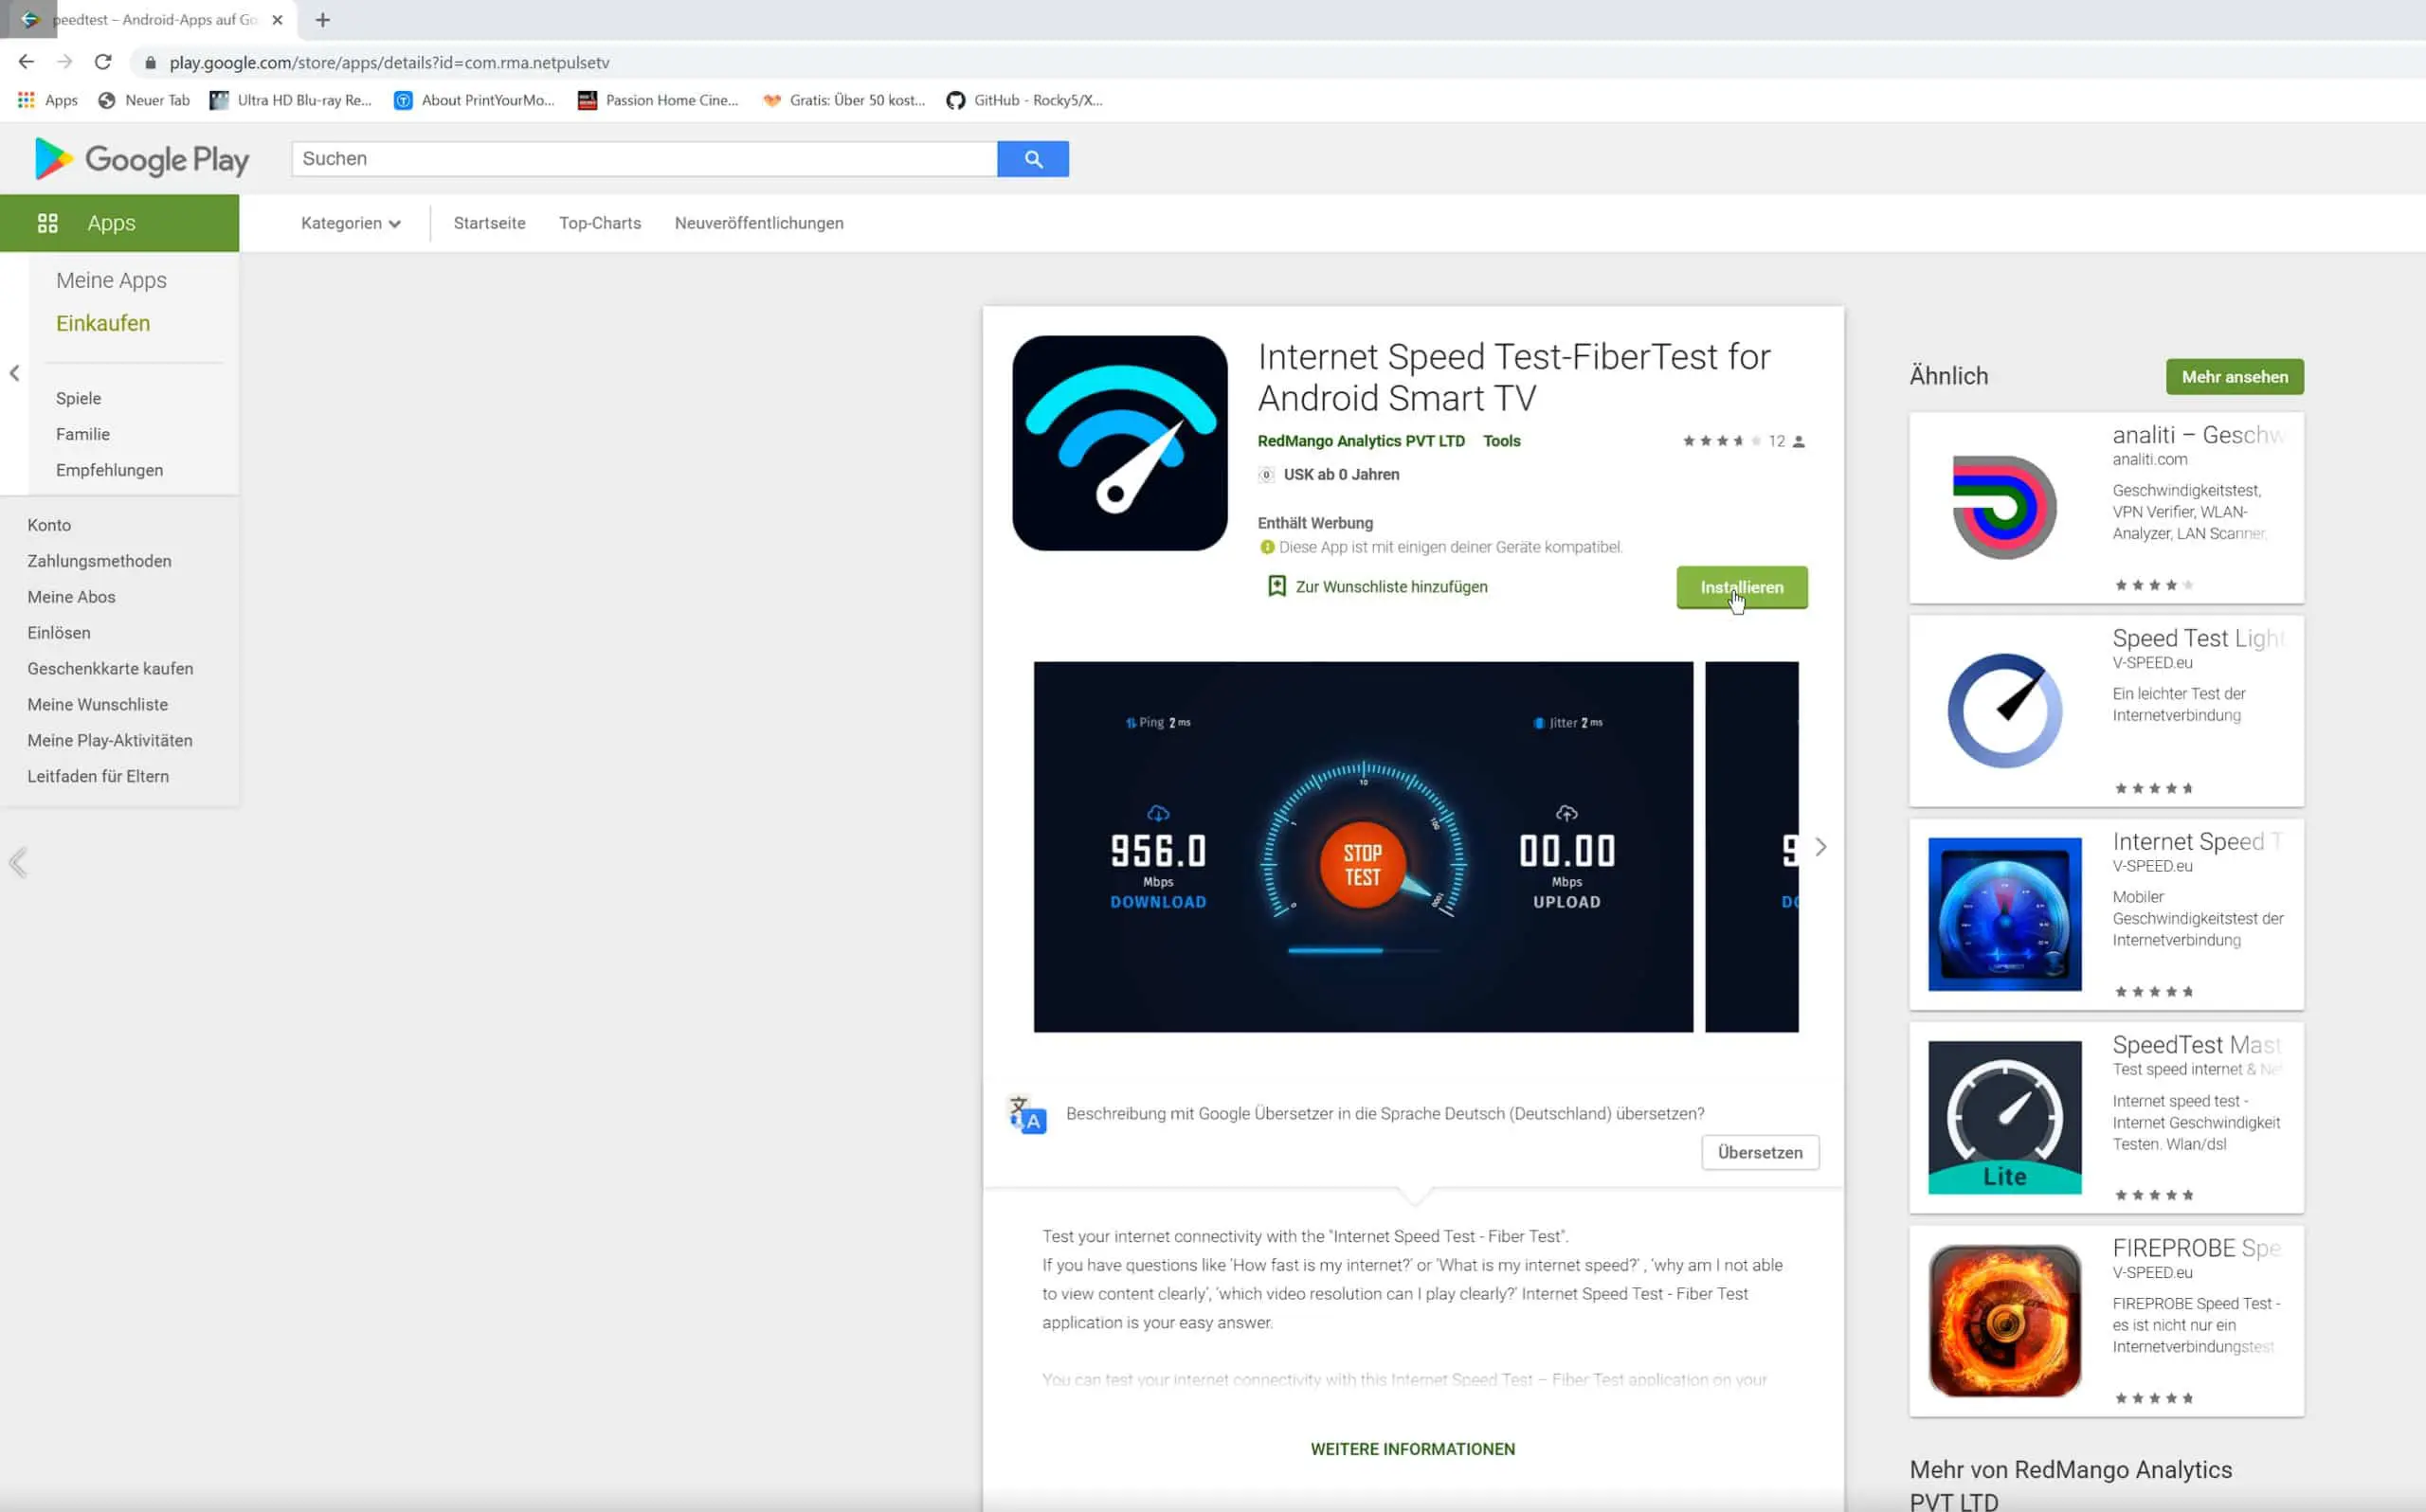Open the Top-Charts tab
The width and height of the screenshot is (2426, 1512).
[x=600, y=223]
